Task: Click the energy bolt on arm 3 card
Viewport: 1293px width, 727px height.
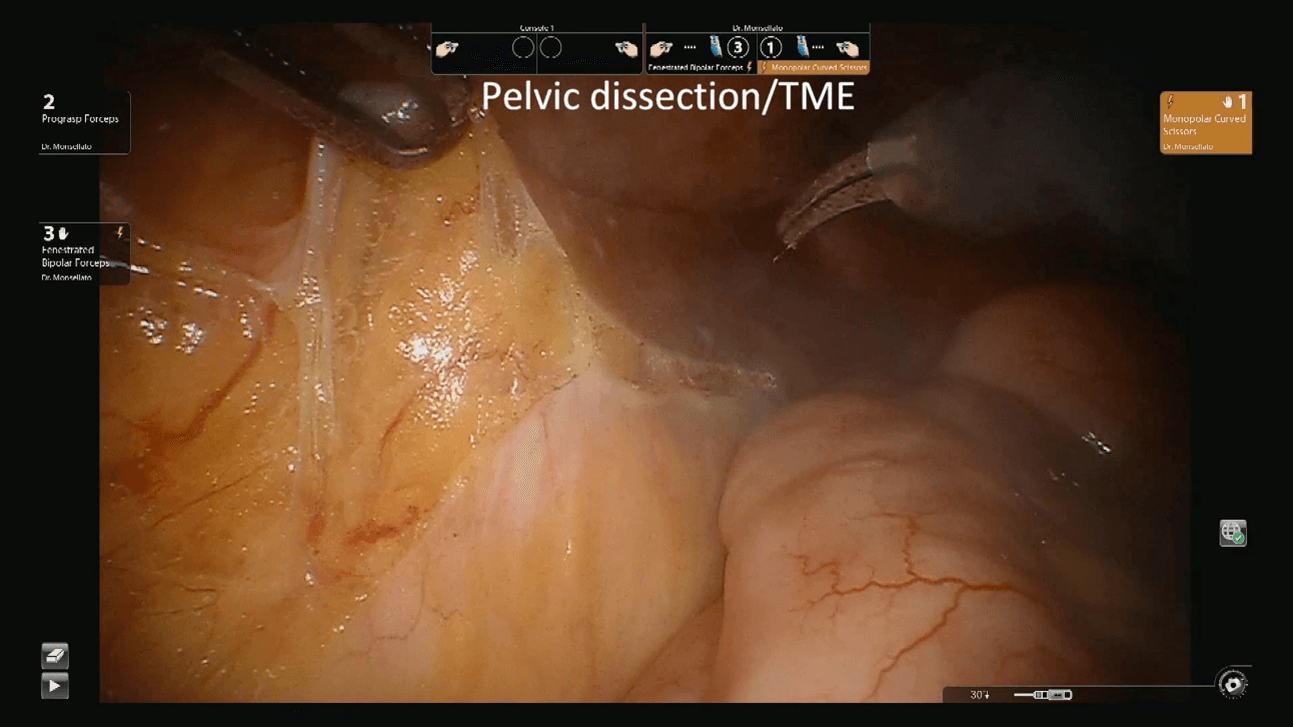Action: pos(120,233)
